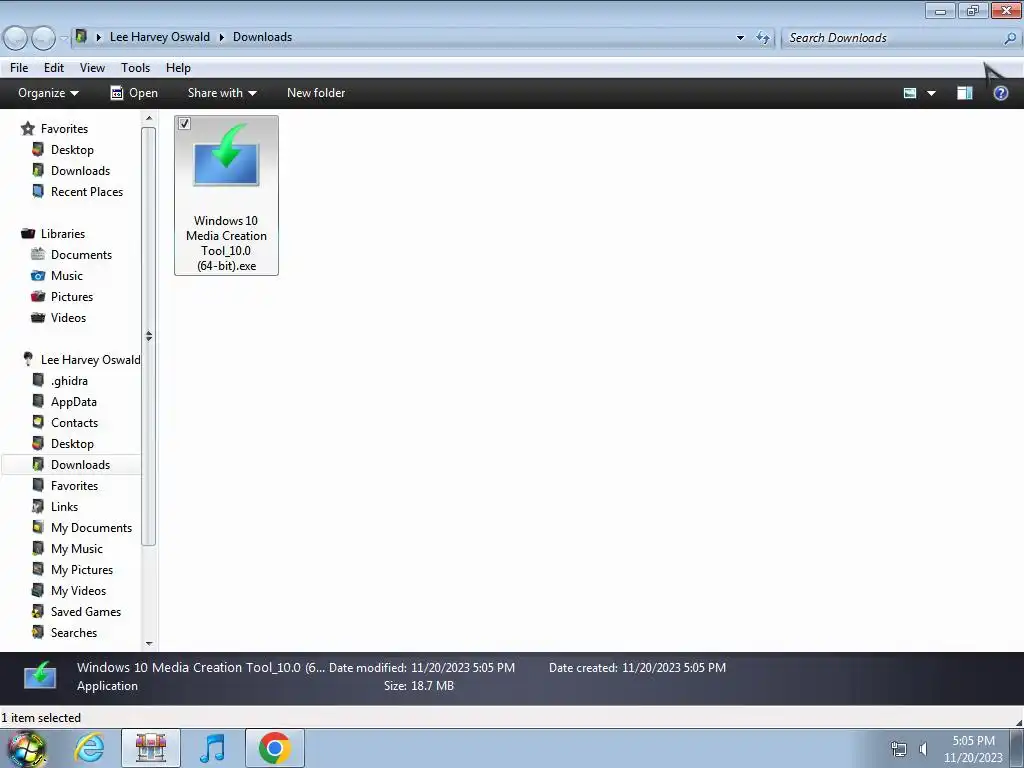1024x768 pixels.
Task: Open the View menu
Action: tap(92, 68)
